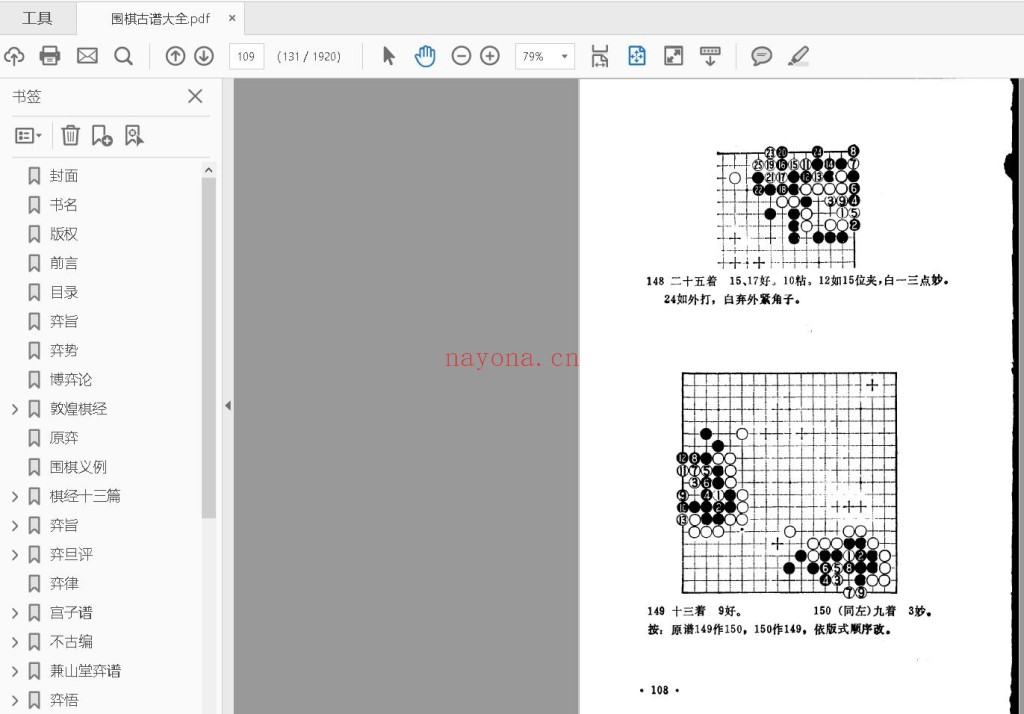Click find current bookmark icon

134,136
